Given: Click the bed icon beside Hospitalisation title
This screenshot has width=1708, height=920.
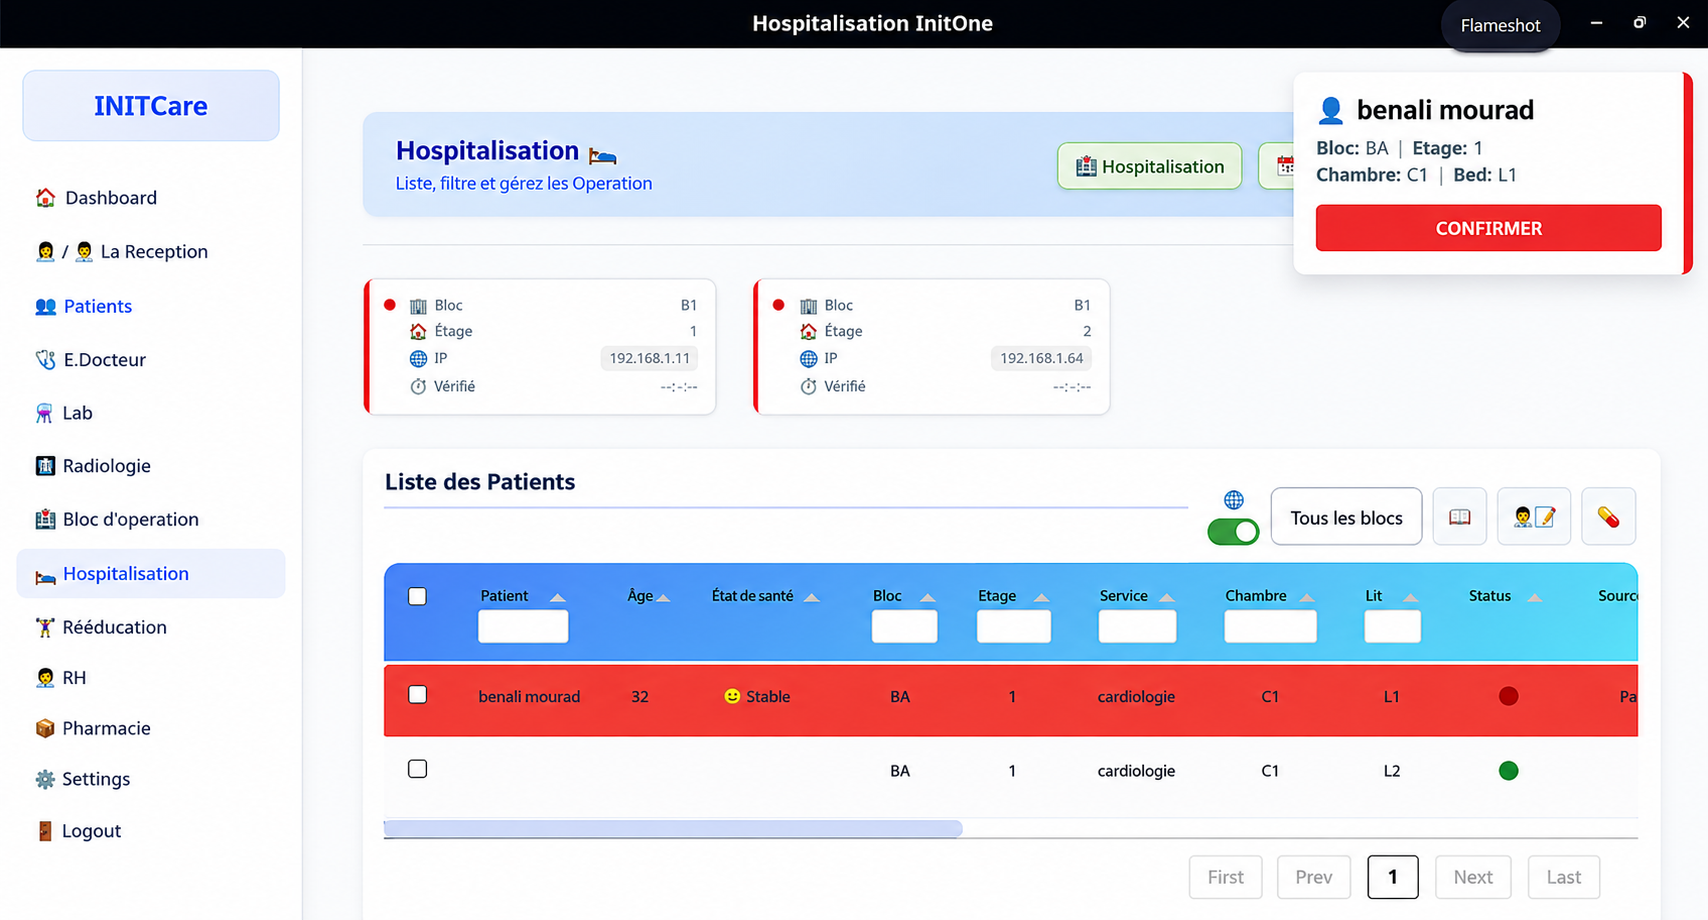Looking at the screenshot, I should (x=603, y=155).
